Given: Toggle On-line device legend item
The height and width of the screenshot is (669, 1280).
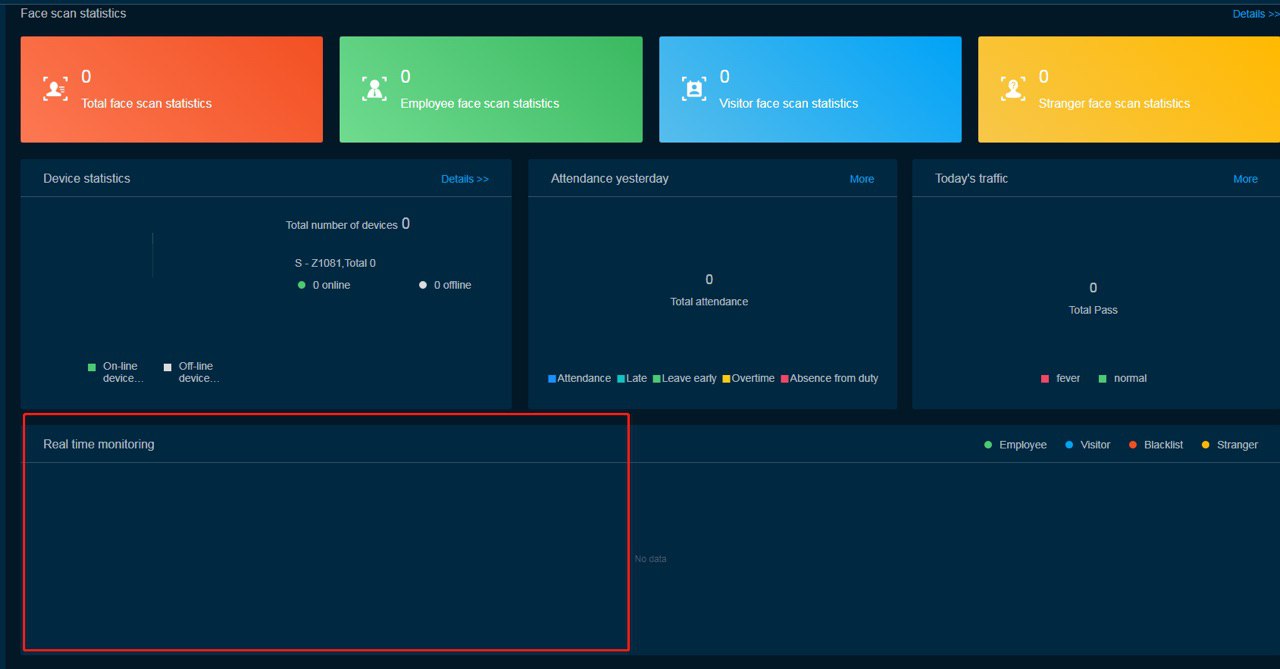Looking at the screenshot, I should click(116, 372).
